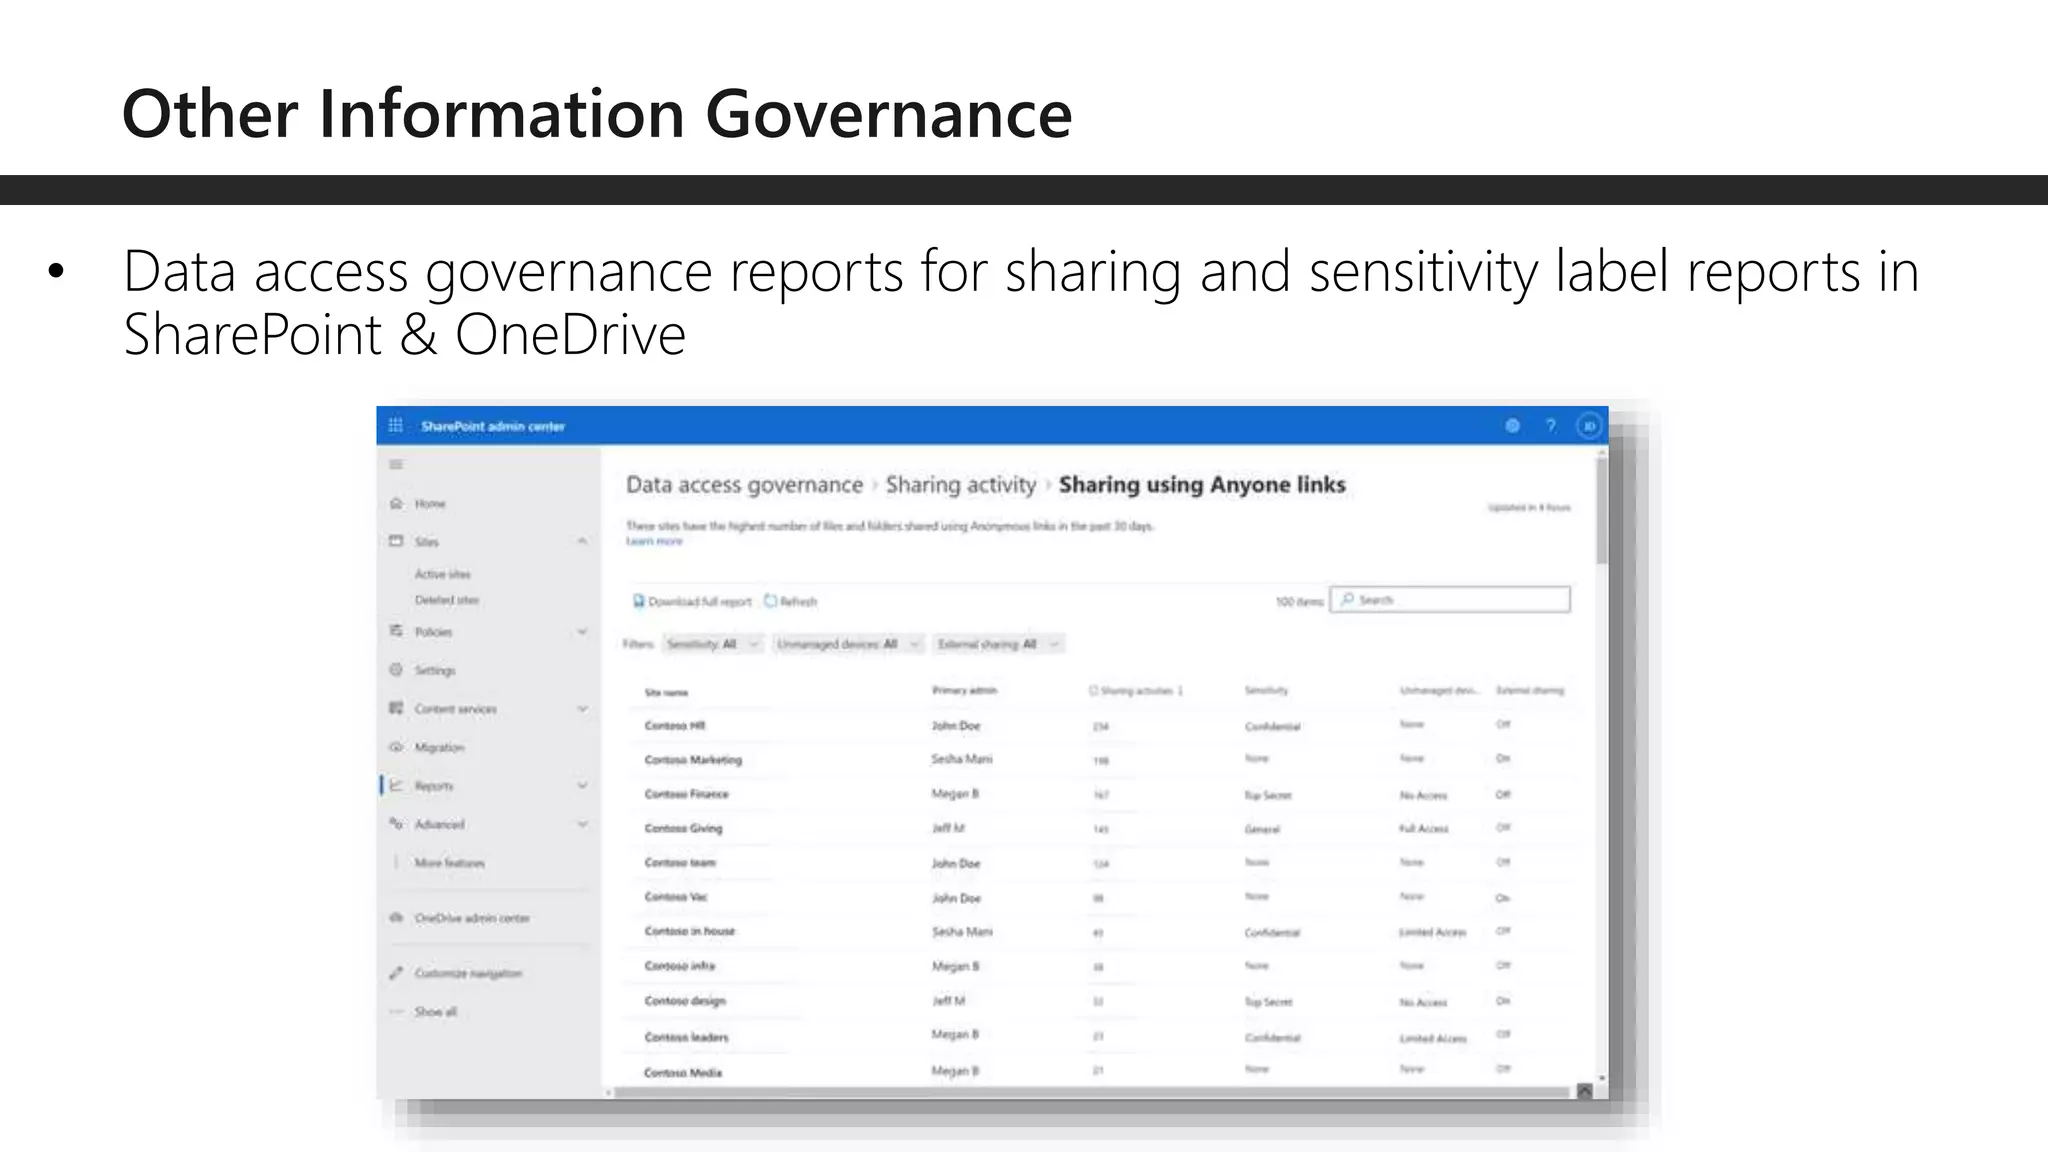Sort by the Primary admin column header
Image resolution: width=2048 pixels, height=1152 pixels.
click(964, 690)
